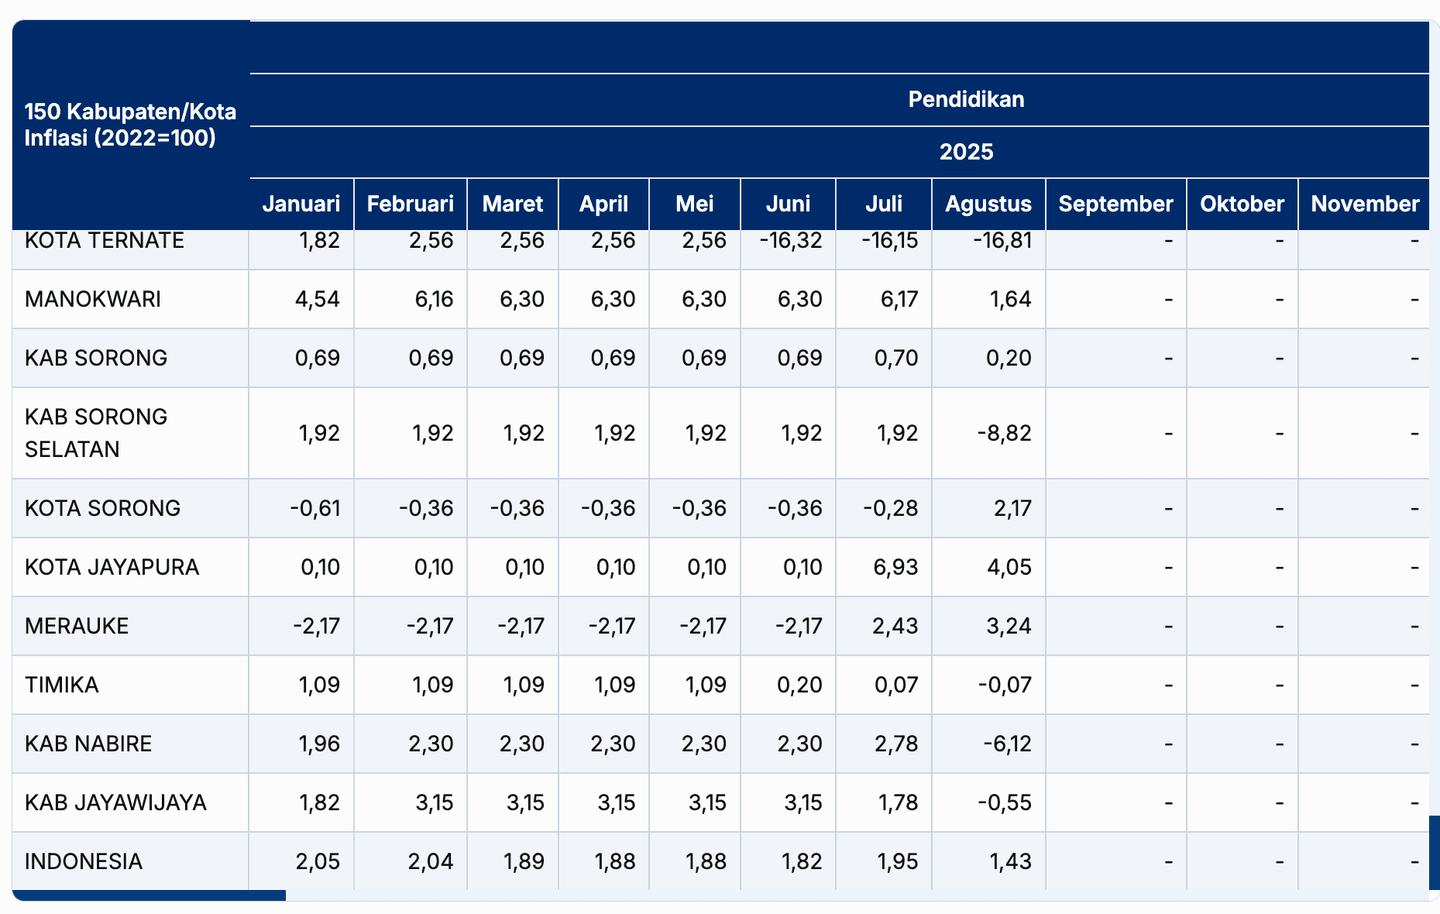Click the Januari column header

pyautogui.click(x=301, y=204)
